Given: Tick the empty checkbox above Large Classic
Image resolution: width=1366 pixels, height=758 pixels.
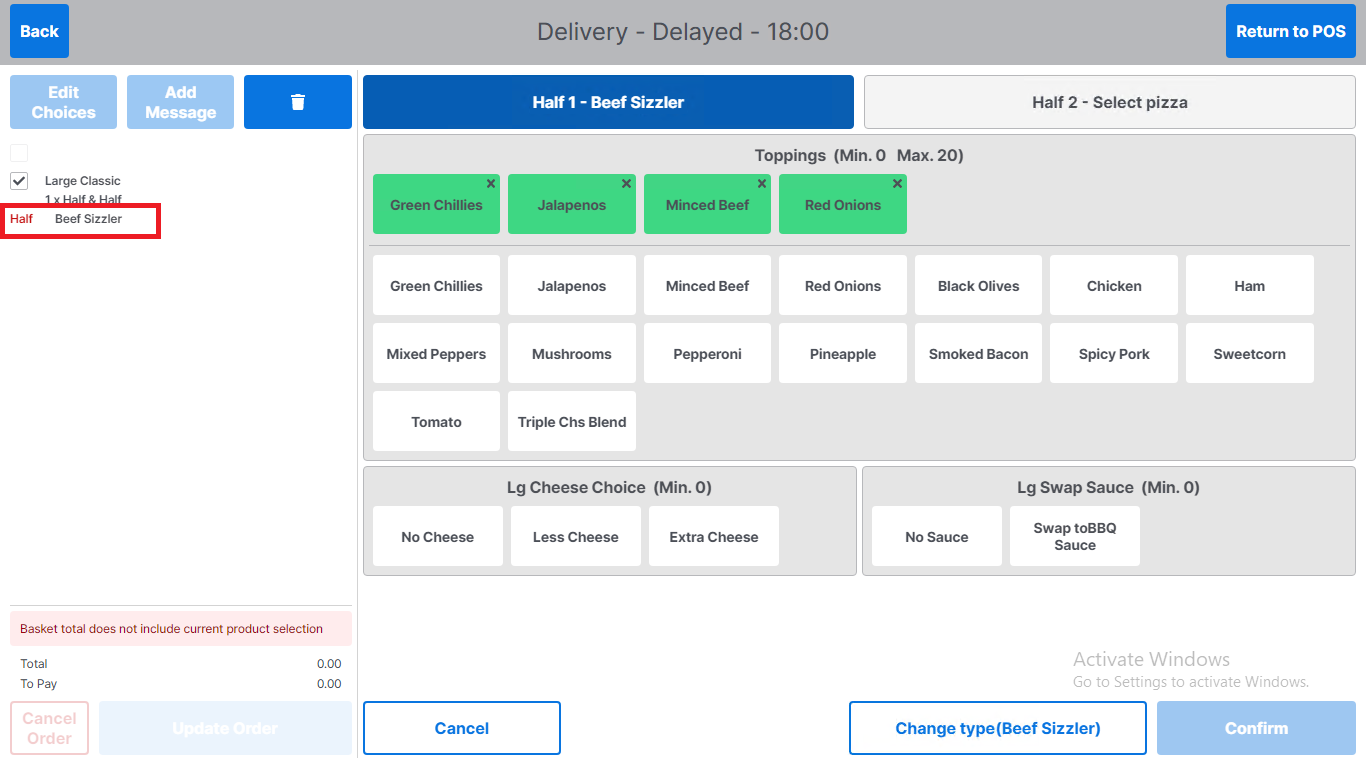Looking at the screenshot, I should pos(19,153).
